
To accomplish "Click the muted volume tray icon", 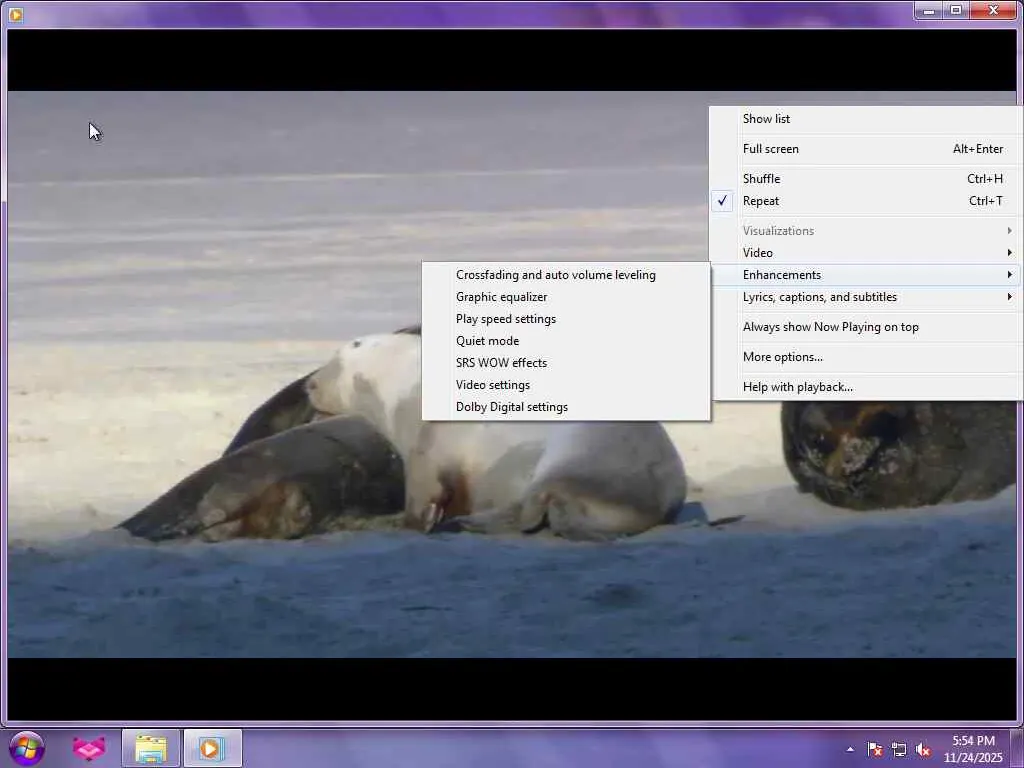I will click(923, 749).
